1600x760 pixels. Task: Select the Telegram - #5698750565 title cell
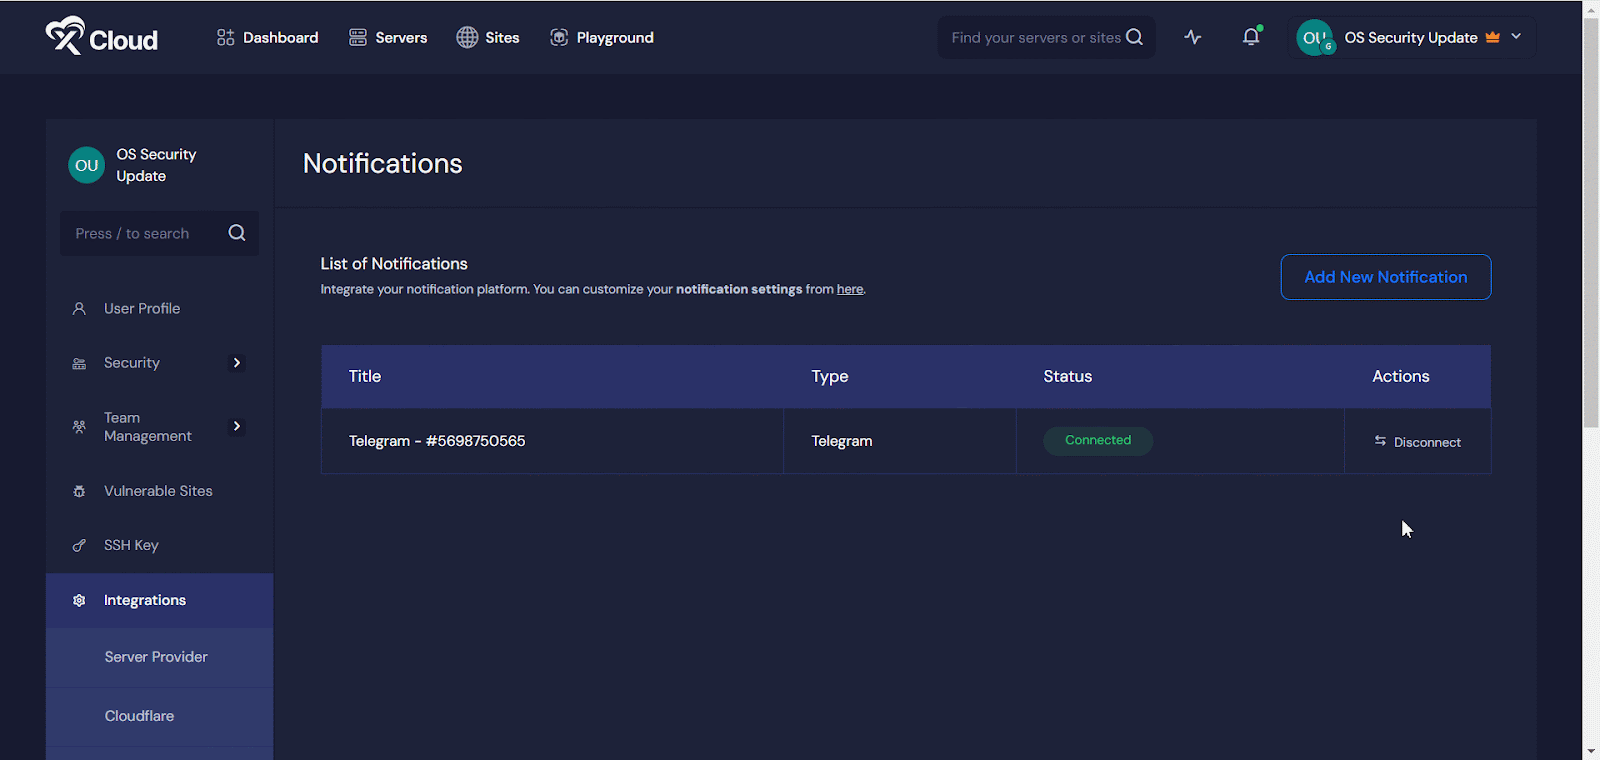(x=552, y=441)
